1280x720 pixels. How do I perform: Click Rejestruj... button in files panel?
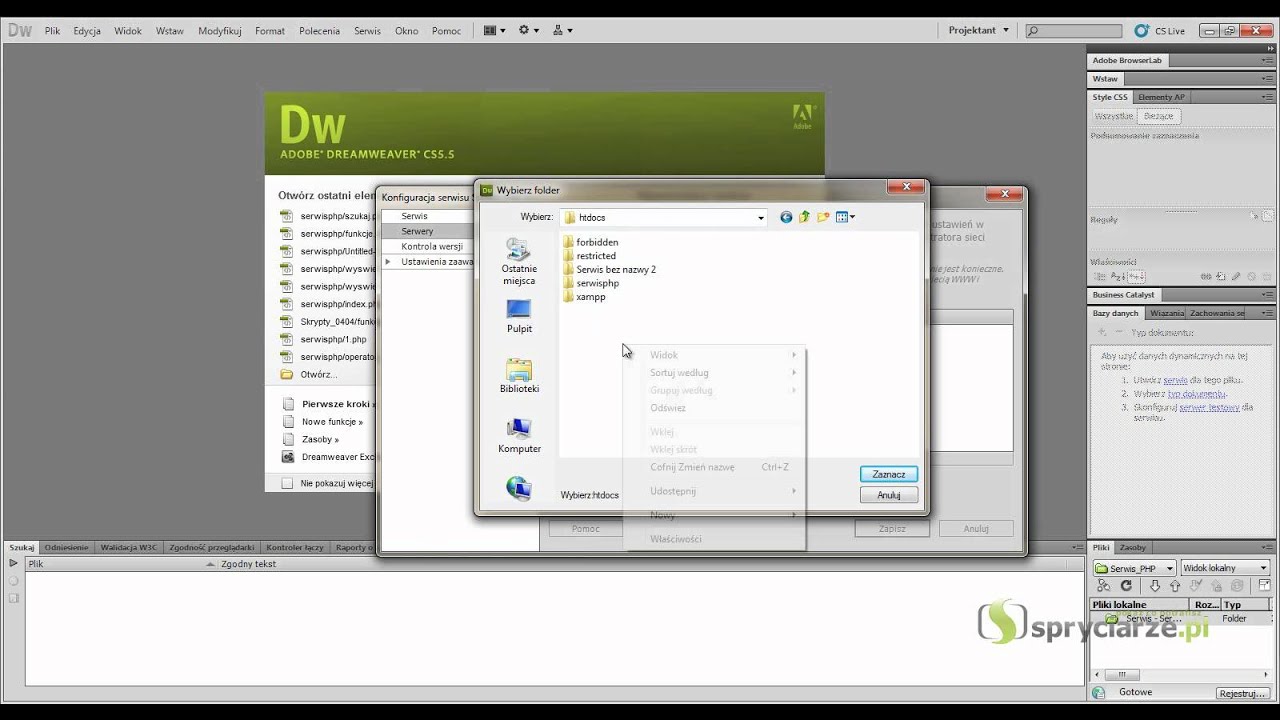pos(1242,693)
